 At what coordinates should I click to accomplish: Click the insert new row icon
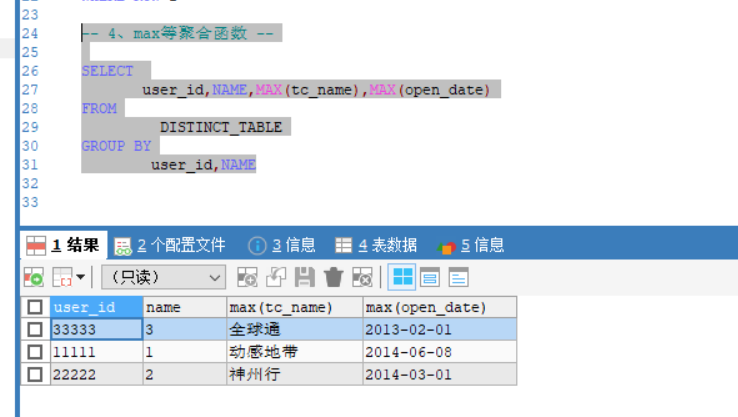point(247,277)
